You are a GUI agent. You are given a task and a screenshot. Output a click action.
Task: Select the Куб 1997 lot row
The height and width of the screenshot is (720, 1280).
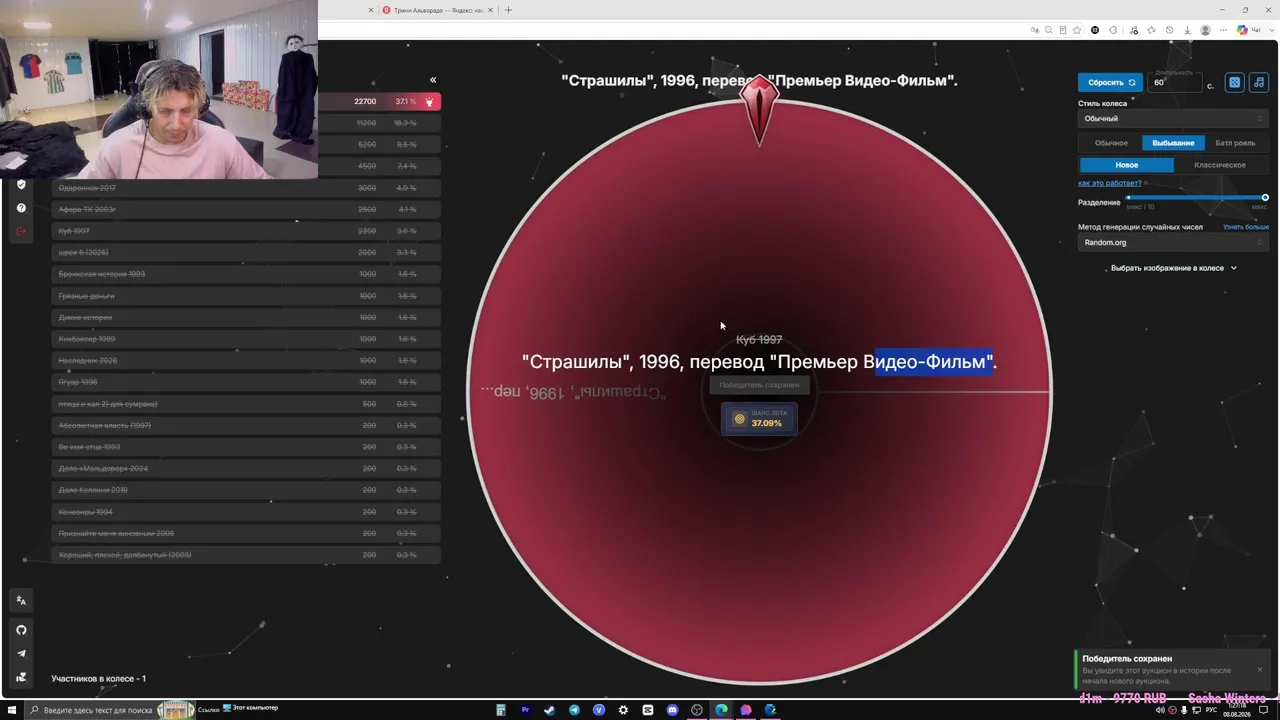[246, 231]
